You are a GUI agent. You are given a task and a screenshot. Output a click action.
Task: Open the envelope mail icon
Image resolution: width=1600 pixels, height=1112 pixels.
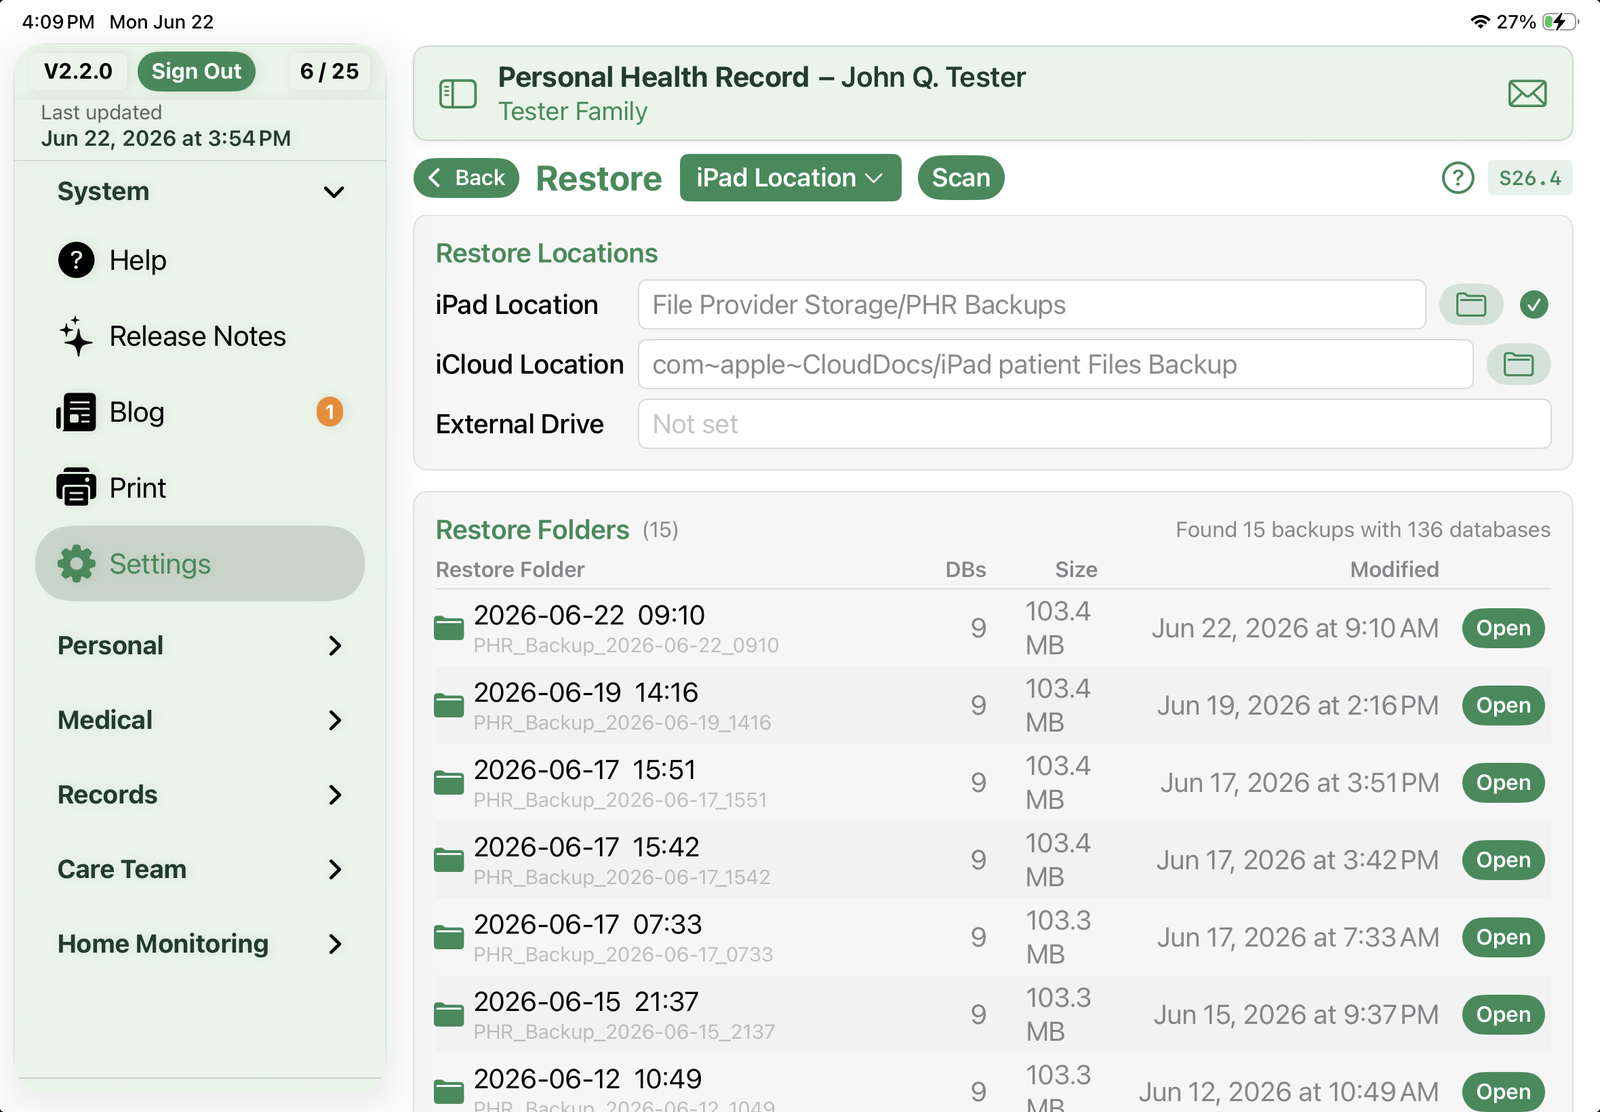click(1527, 94)
